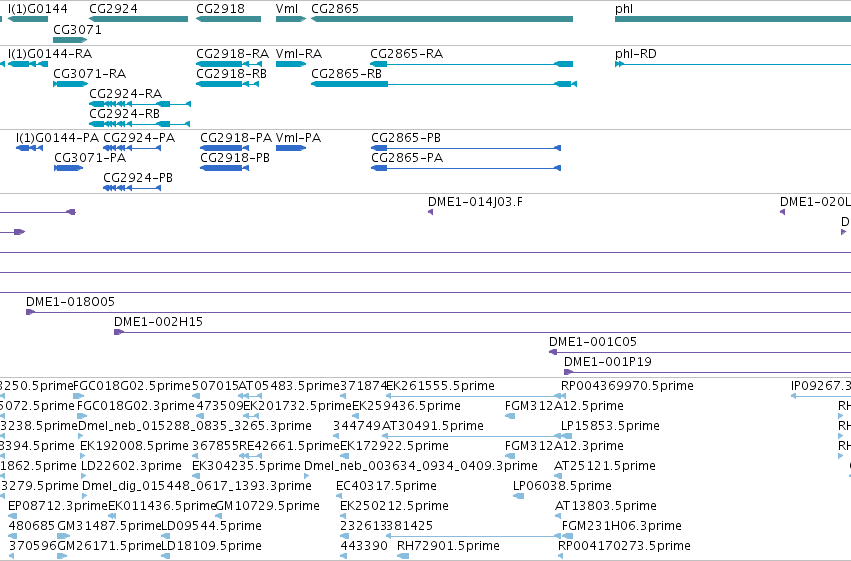Select the CG2924-PA protein label
The image size is (851, 561).
139,138
